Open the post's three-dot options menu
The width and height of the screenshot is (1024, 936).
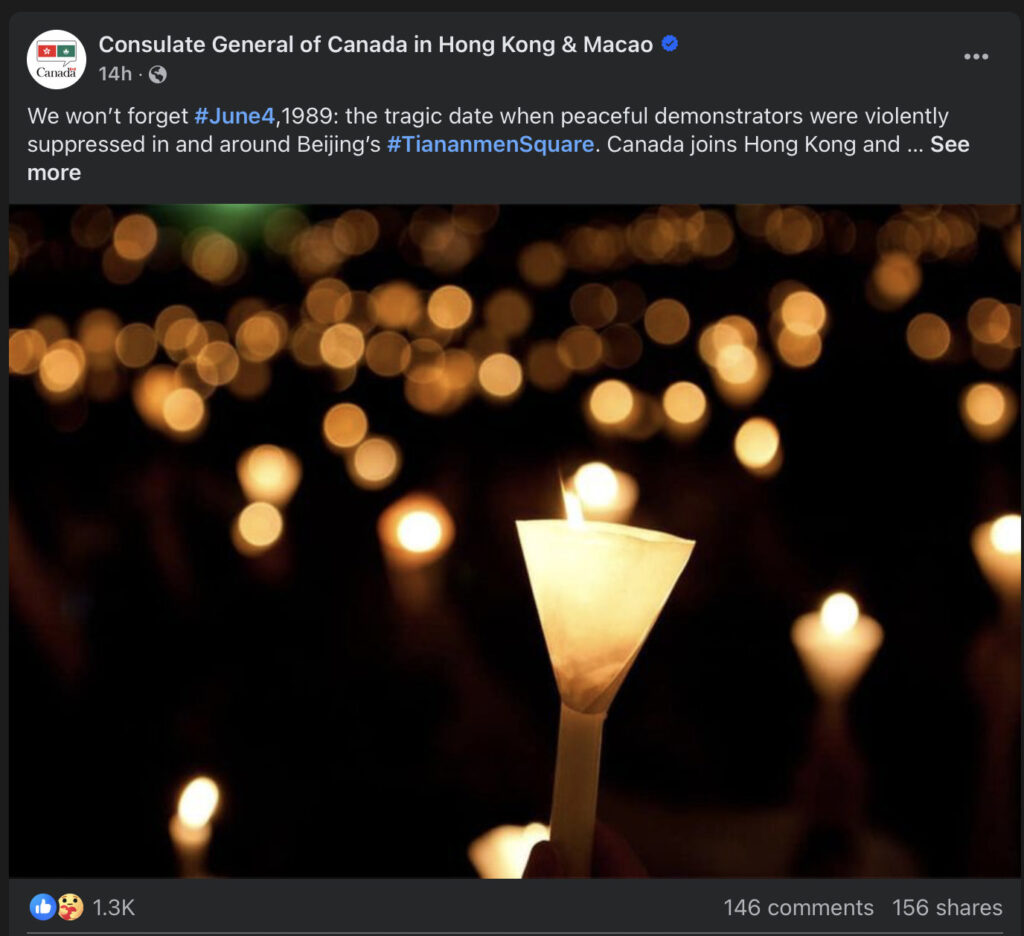pos(976,57)
